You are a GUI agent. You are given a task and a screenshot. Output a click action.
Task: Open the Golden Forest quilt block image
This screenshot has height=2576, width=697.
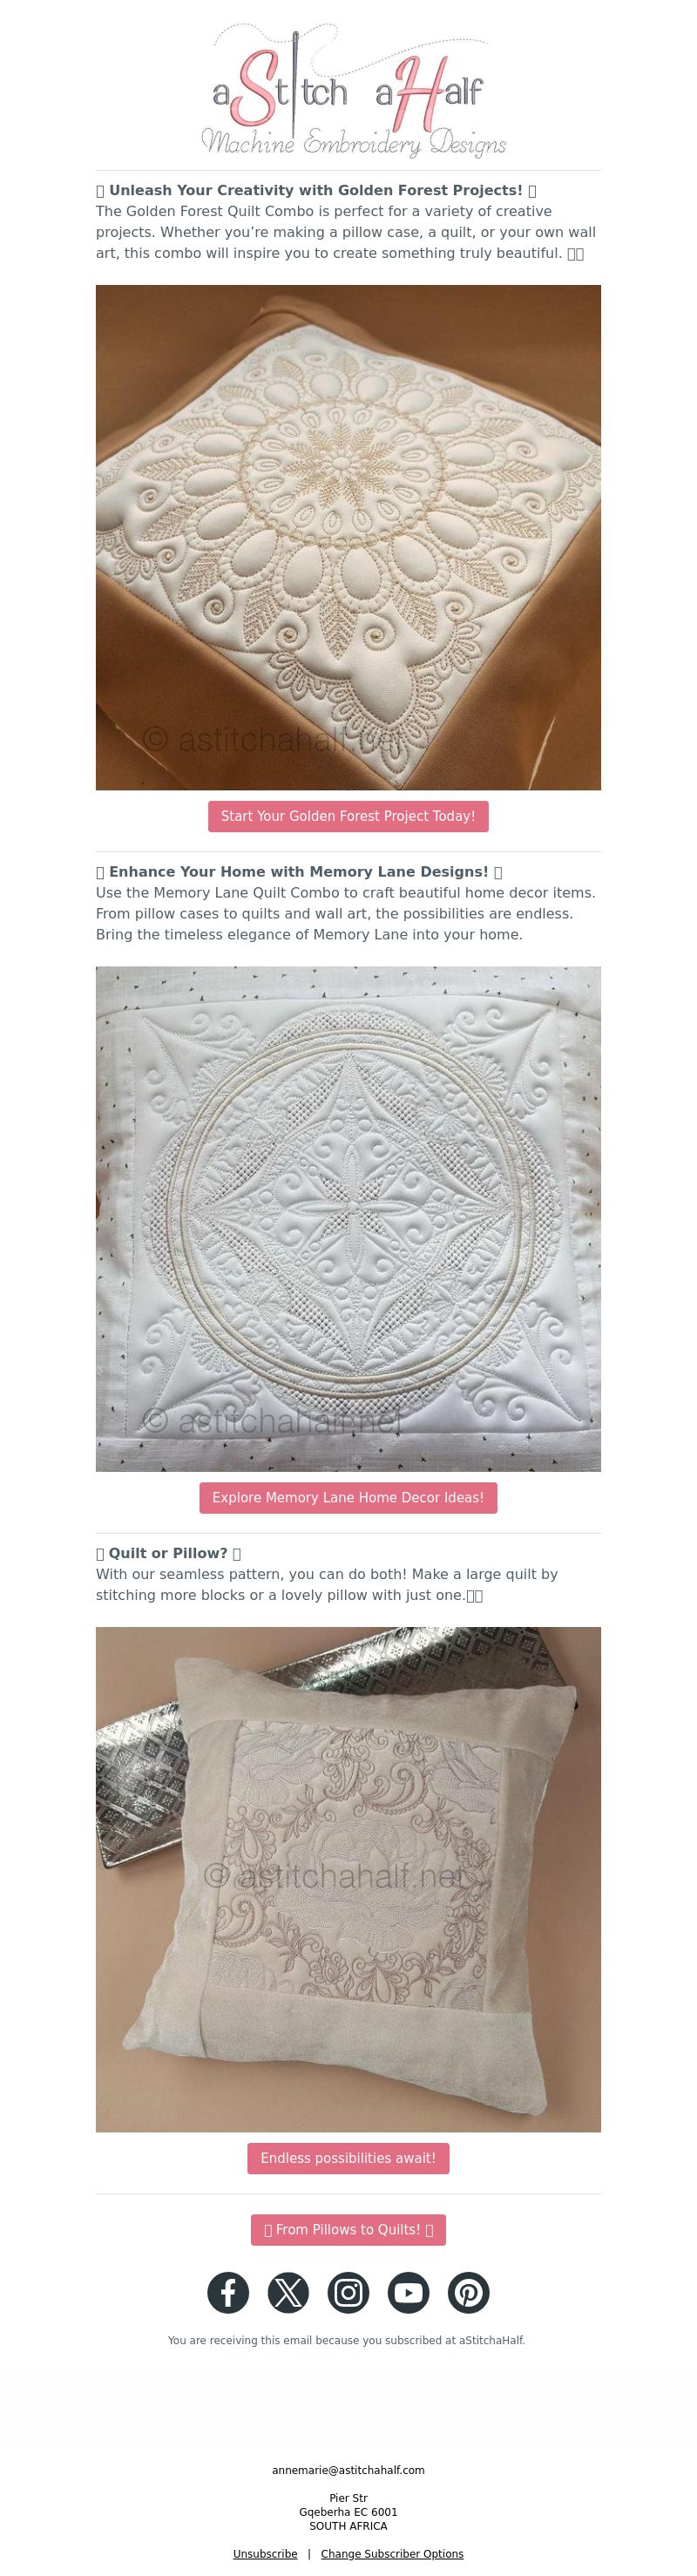coord(348,537)
